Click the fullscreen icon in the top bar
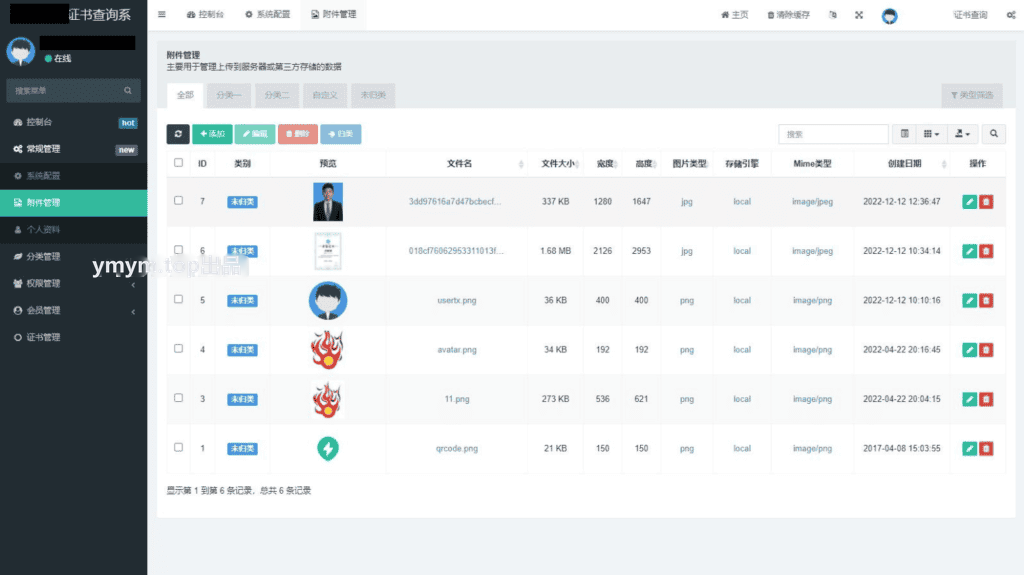 [859, 15]
